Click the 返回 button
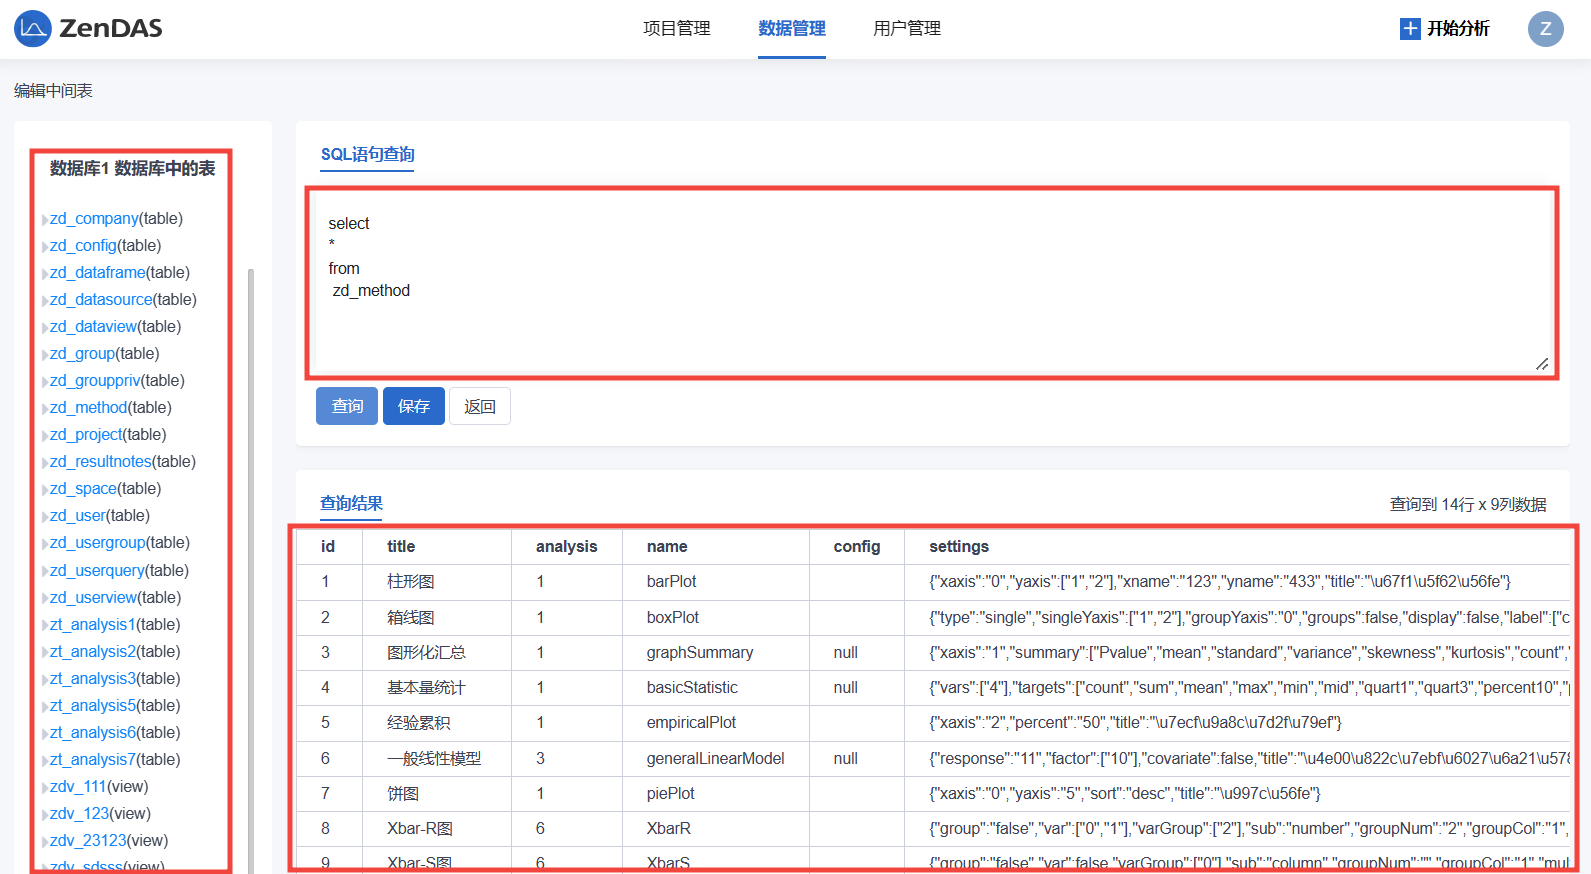1591x874 pixels. (479, 406)
